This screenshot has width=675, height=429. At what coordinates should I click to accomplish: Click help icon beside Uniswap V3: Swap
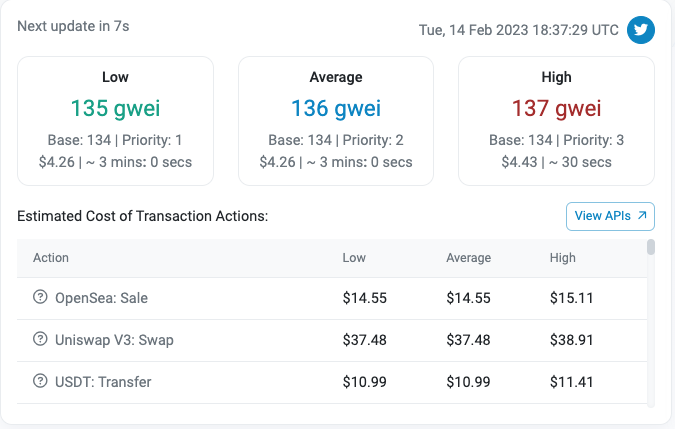tap(40, 339)
